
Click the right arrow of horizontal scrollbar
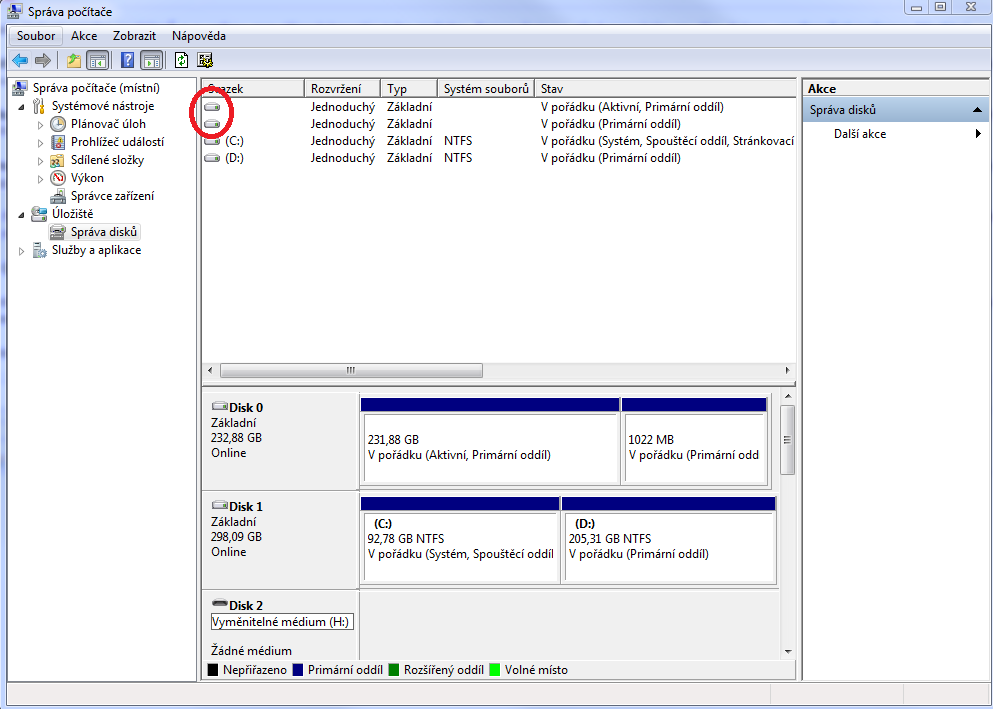[x=787, y=370]
